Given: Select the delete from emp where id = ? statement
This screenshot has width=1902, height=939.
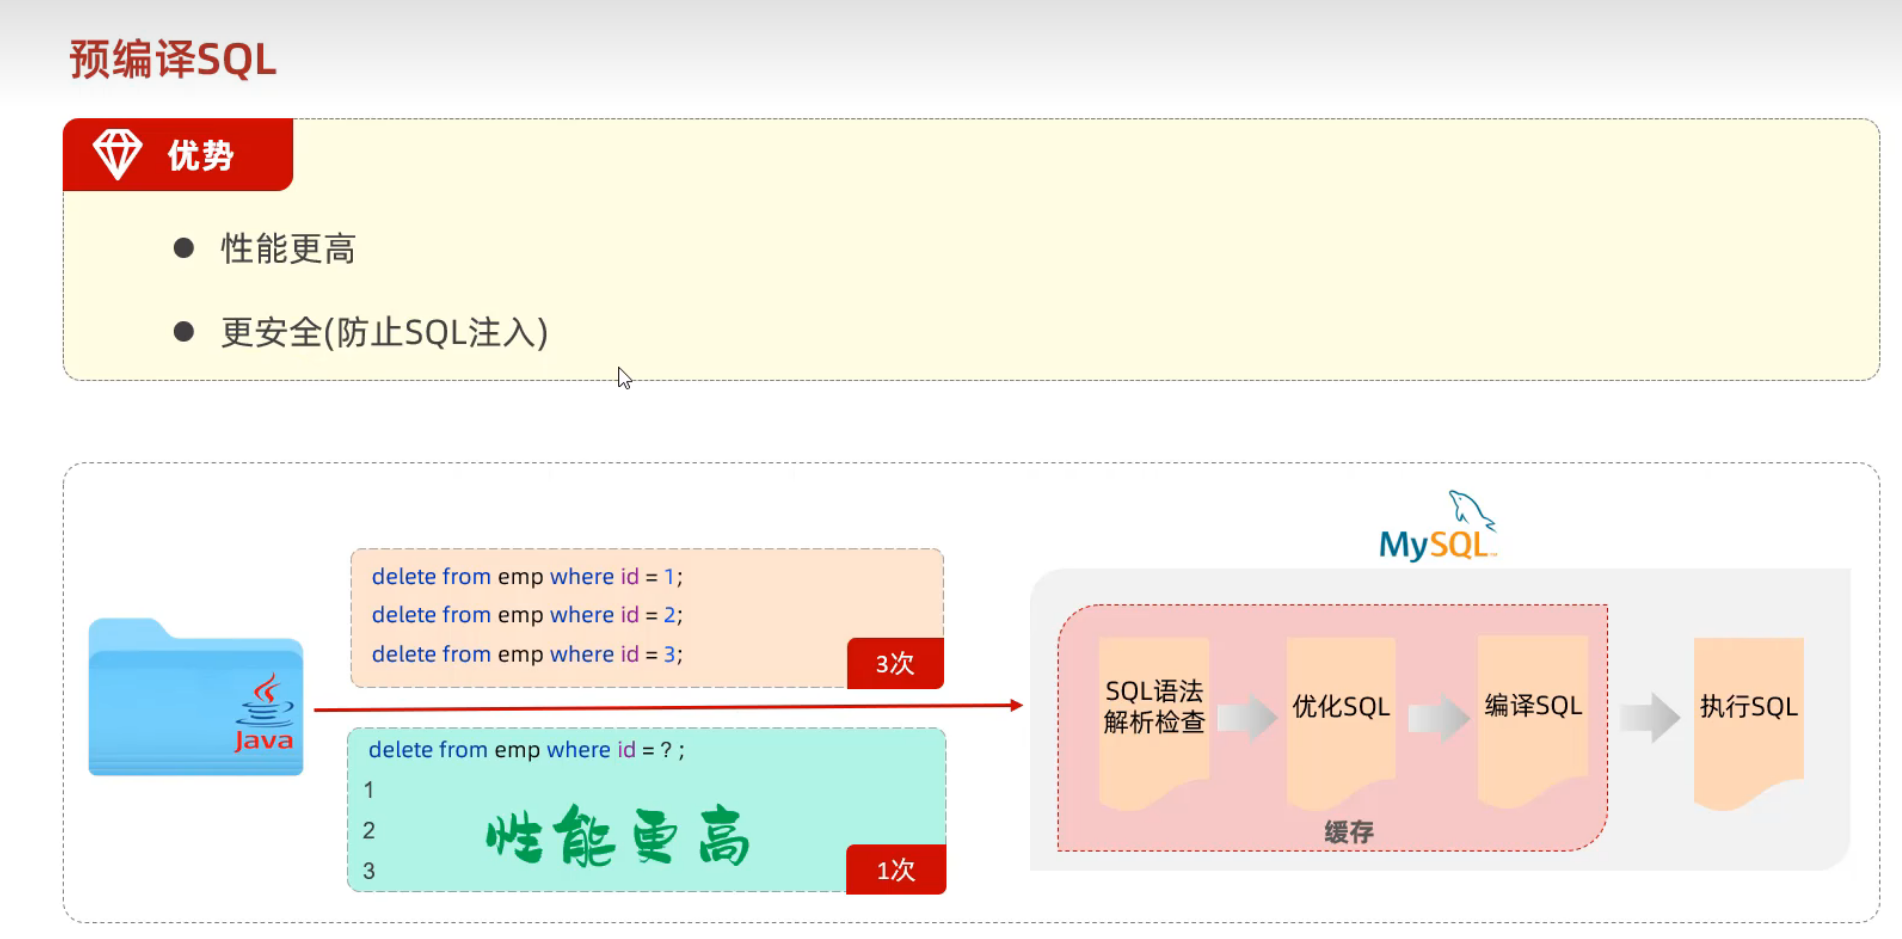Looking at the screenshot, I should (x=527, y=749).
